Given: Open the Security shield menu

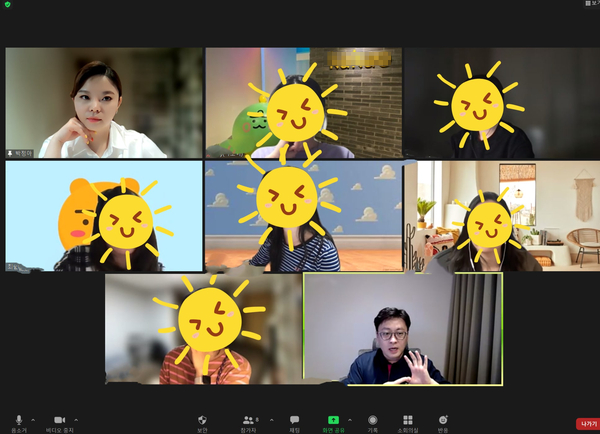Looking at the screenshot, I should point(202,423).
